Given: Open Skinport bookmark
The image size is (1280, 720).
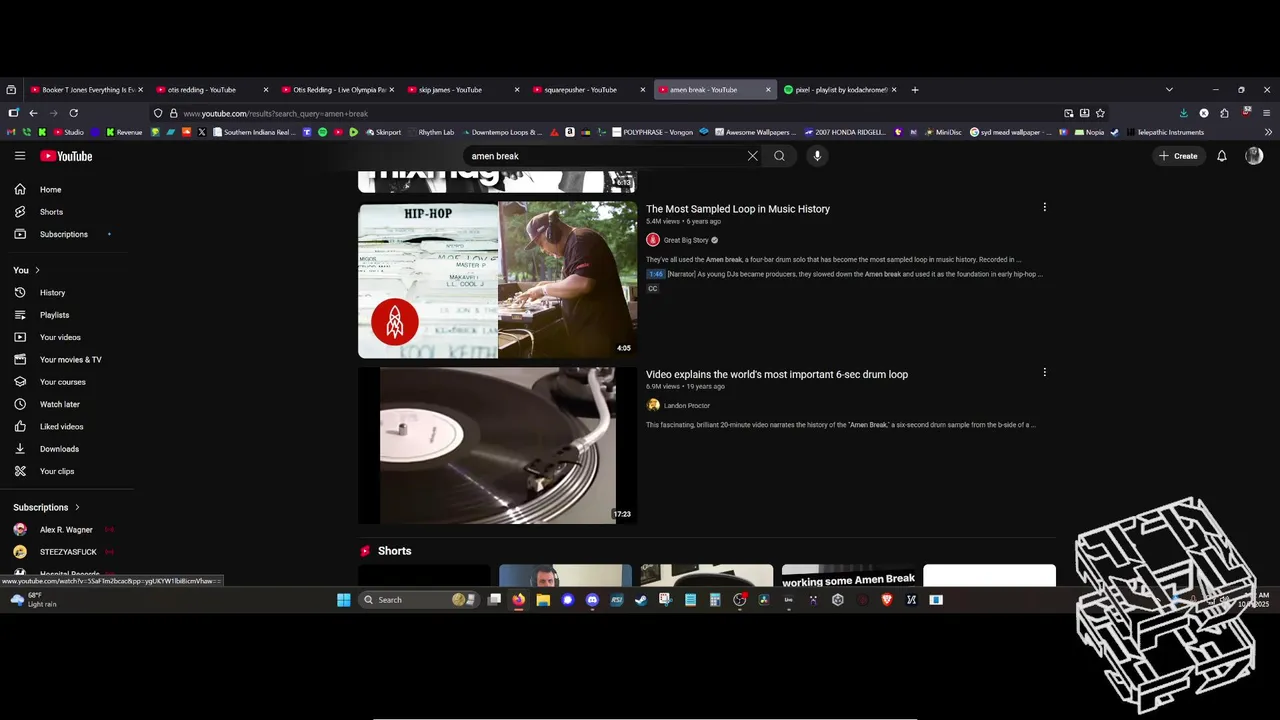Looking at the screenshot, I should pyautogui.click(x=383, y=132).
